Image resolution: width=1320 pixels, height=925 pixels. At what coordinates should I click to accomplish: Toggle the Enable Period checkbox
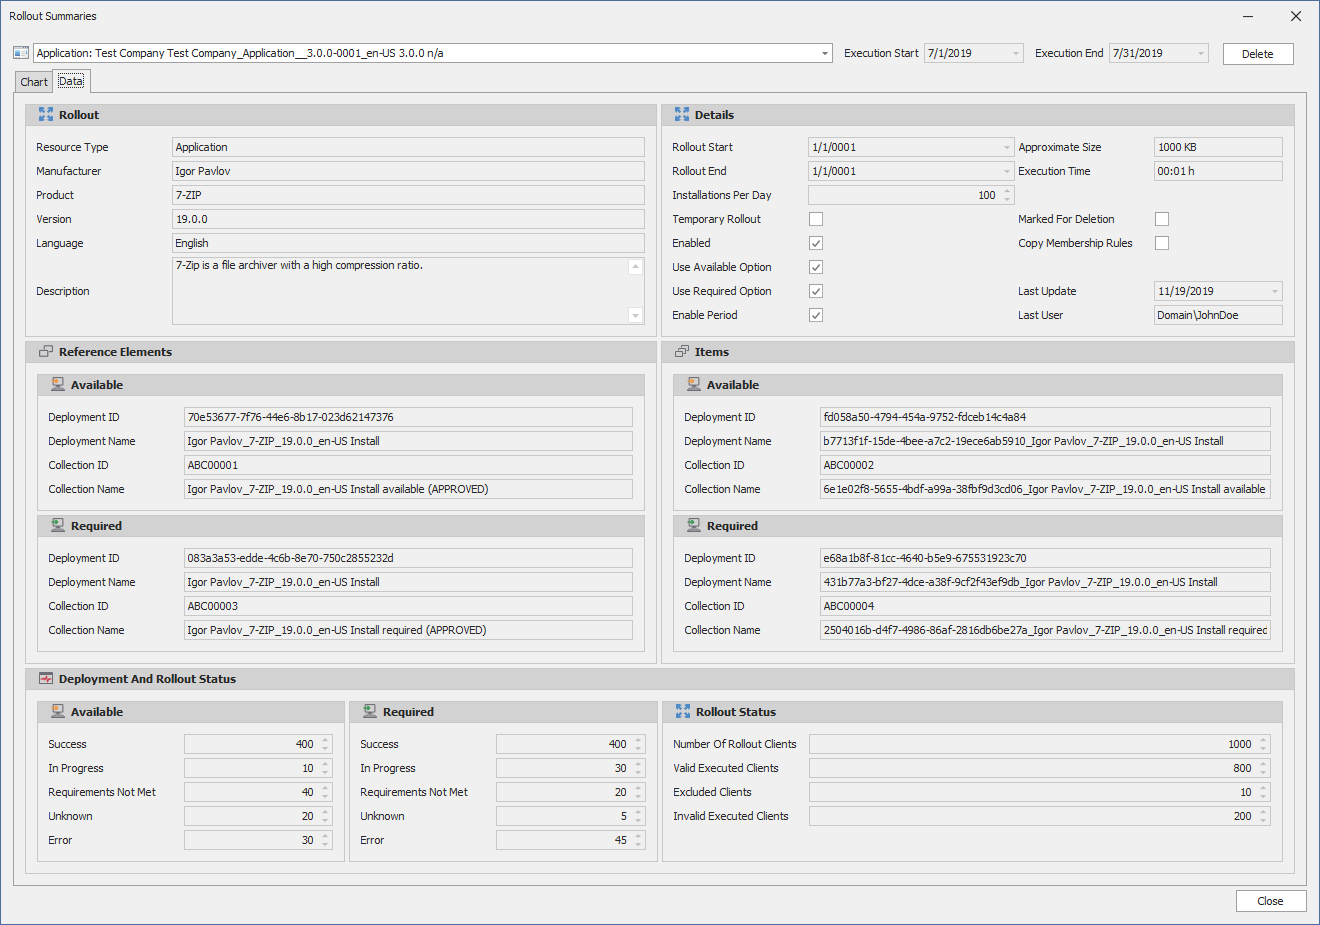816,315
